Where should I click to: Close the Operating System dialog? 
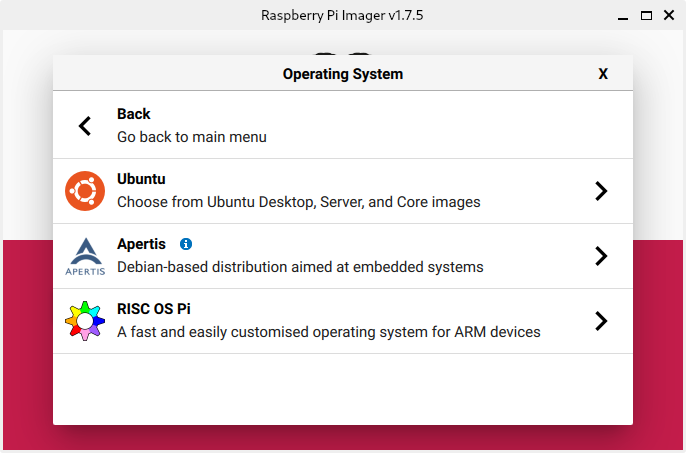603,74
